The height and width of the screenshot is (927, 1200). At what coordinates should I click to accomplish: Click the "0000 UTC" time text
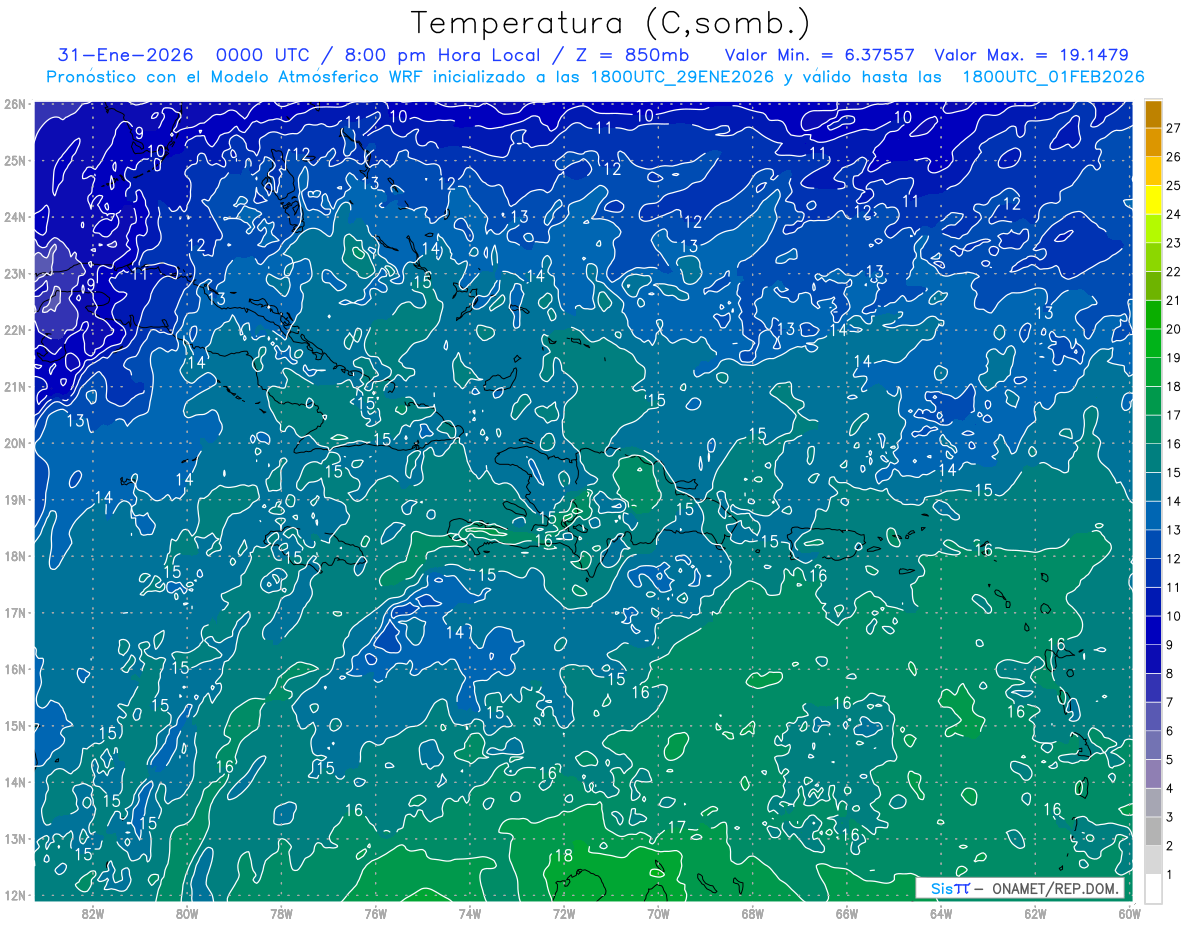(x=261, y=55)
